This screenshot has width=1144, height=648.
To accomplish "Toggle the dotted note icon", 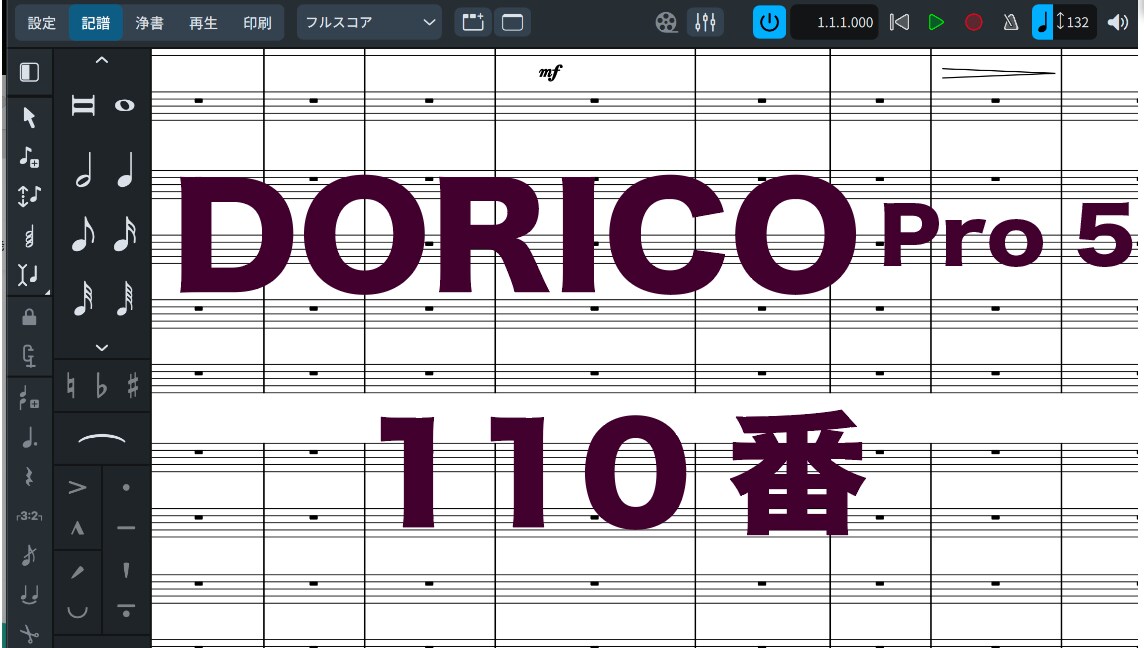I will tap(29, 439).
